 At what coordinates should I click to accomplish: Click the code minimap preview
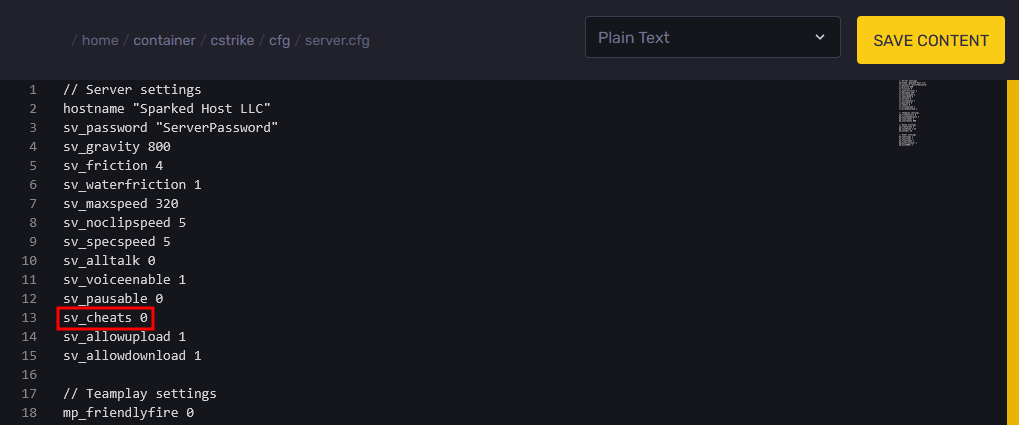pos(915,112)
